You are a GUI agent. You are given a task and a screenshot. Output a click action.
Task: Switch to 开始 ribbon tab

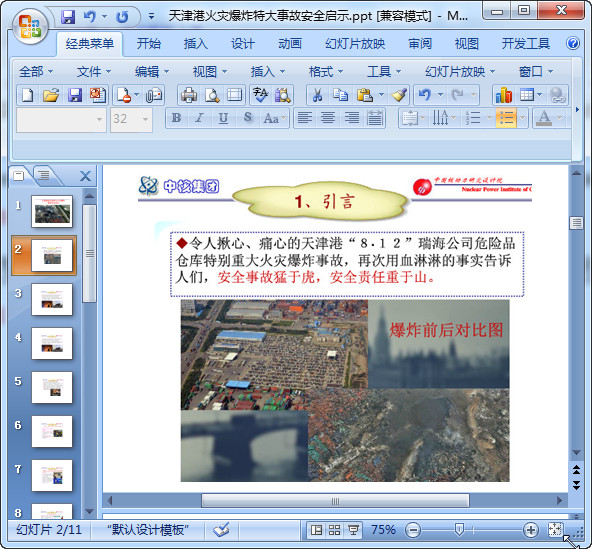(148, 44)
